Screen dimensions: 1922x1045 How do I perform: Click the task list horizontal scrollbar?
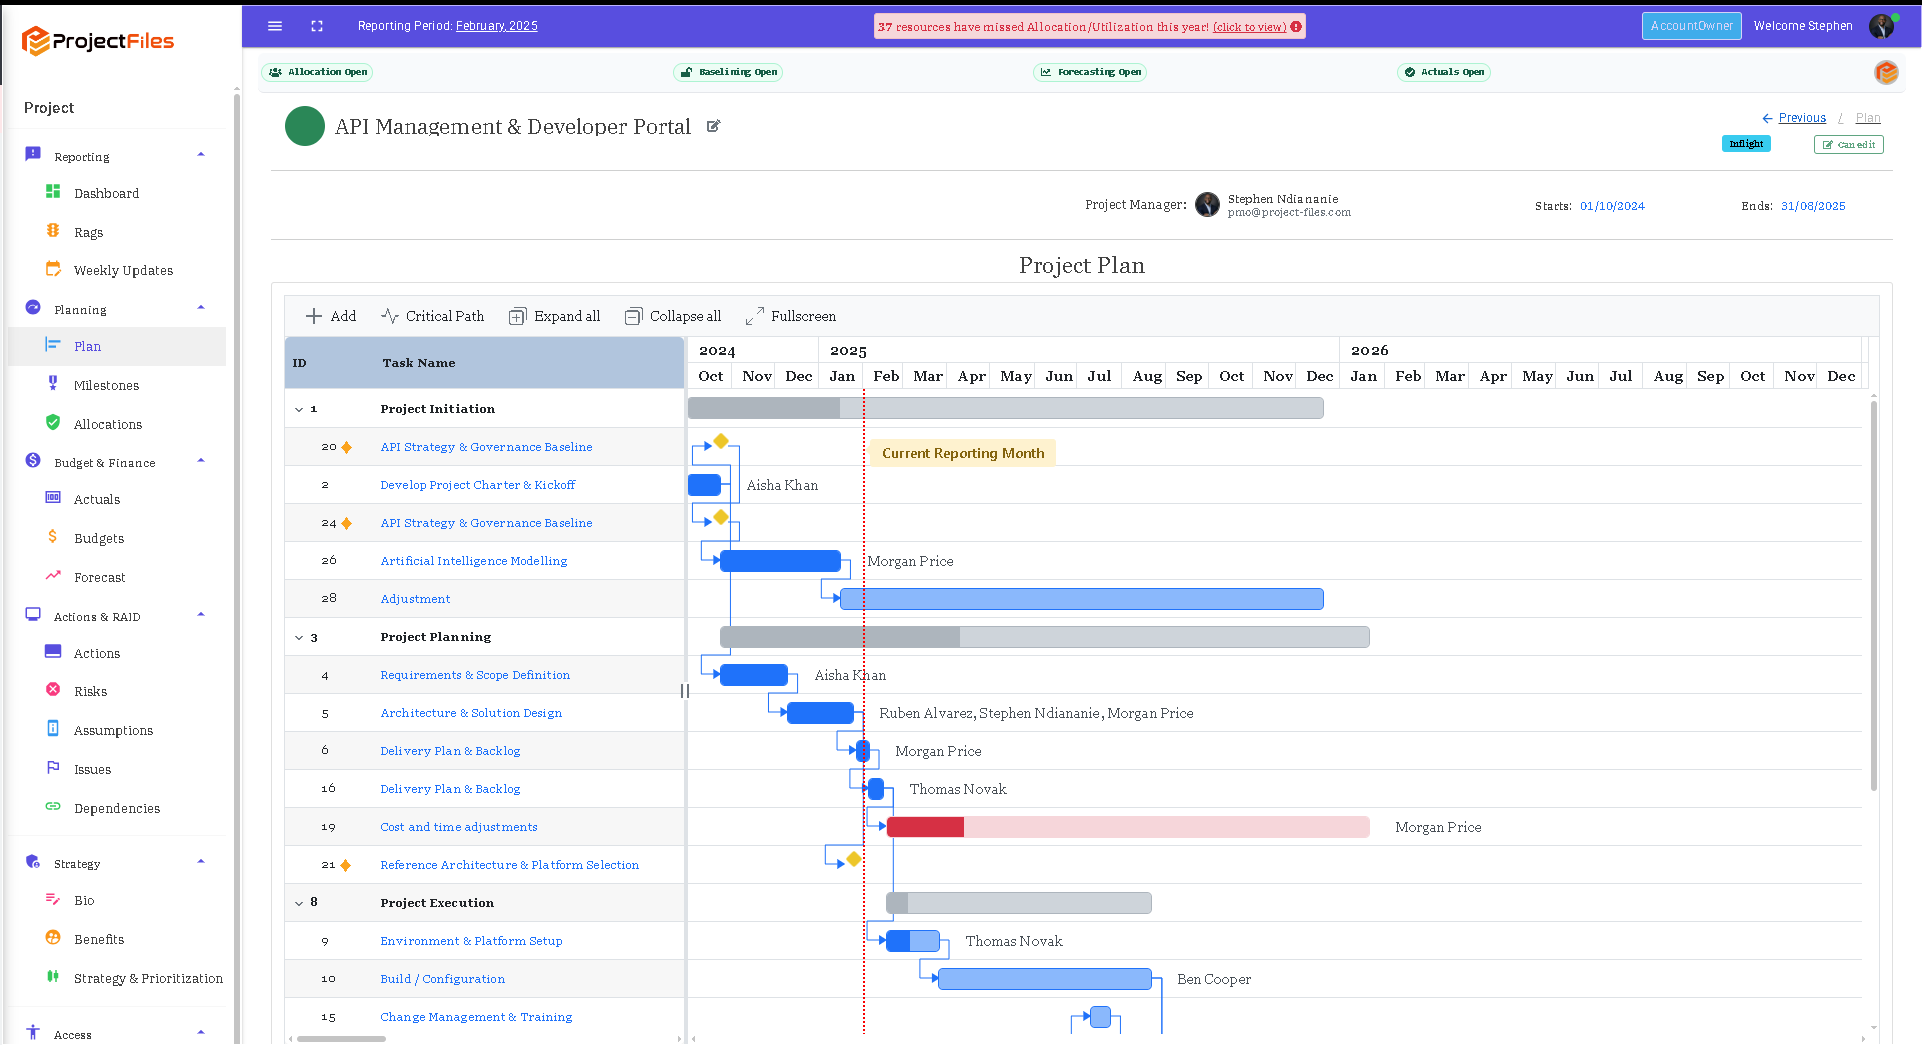click(x=340, y=1039)
